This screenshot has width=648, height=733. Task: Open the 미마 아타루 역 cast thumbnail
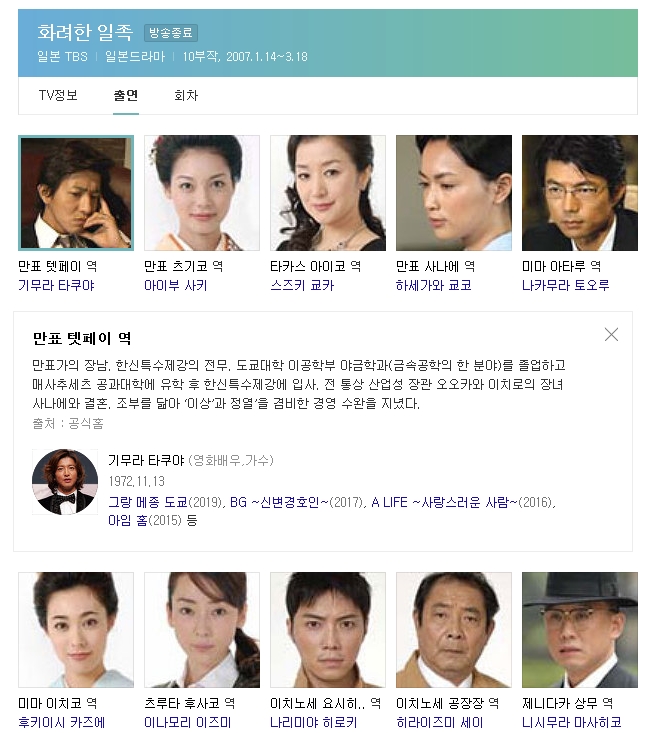[x=580, y=193]
